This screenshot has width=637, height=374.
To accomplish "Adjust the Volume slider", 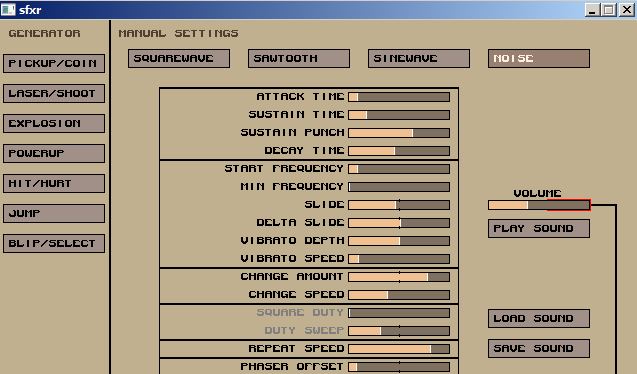I will [539, 205].
